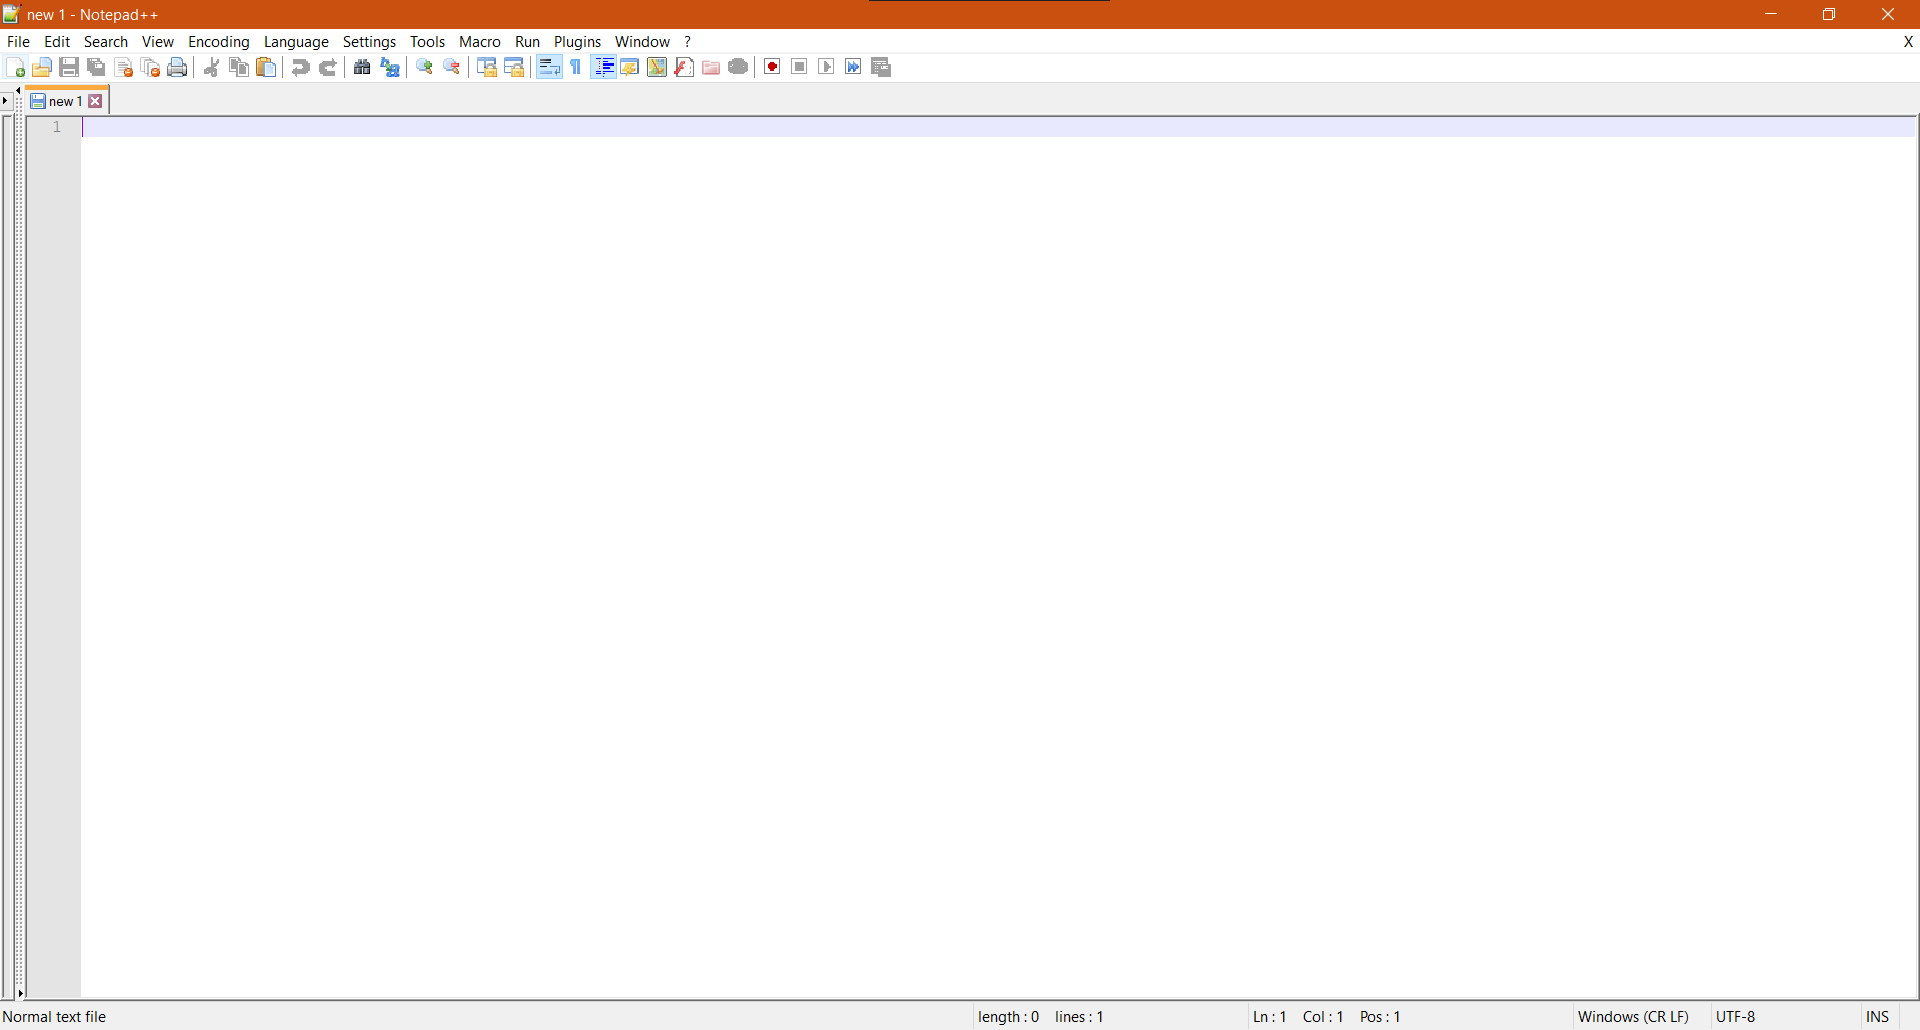Open the File menu
Image resolution: width=1920 pixels, height=1030 pixels.
18,41
